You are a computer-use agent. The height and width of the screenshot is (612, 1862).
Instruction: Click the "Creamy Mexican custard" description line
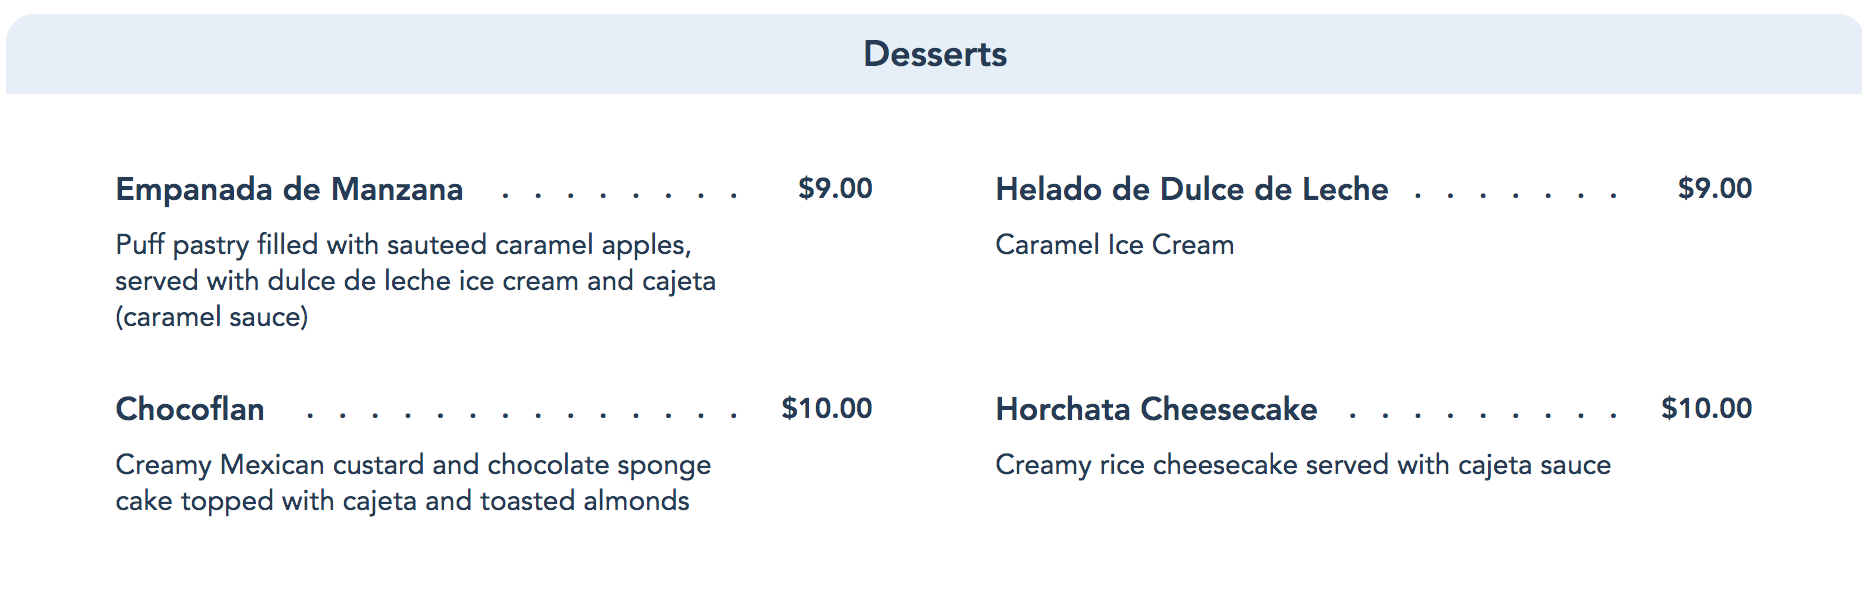pyautogui.click(x=413, y=465)
